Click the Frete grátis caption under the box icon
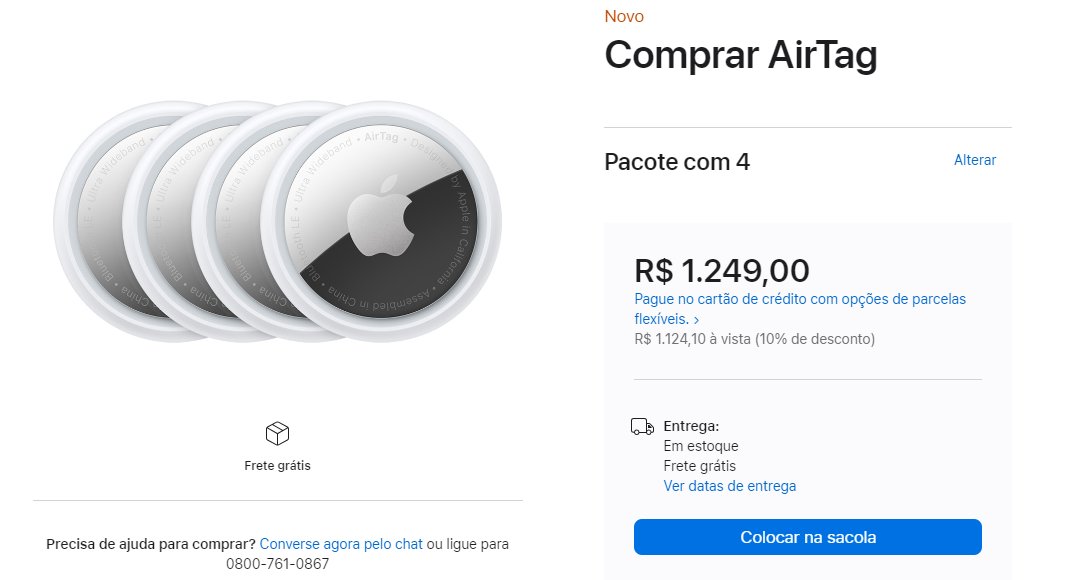This screenshot has width=1073, height=580. coord(277,466)
